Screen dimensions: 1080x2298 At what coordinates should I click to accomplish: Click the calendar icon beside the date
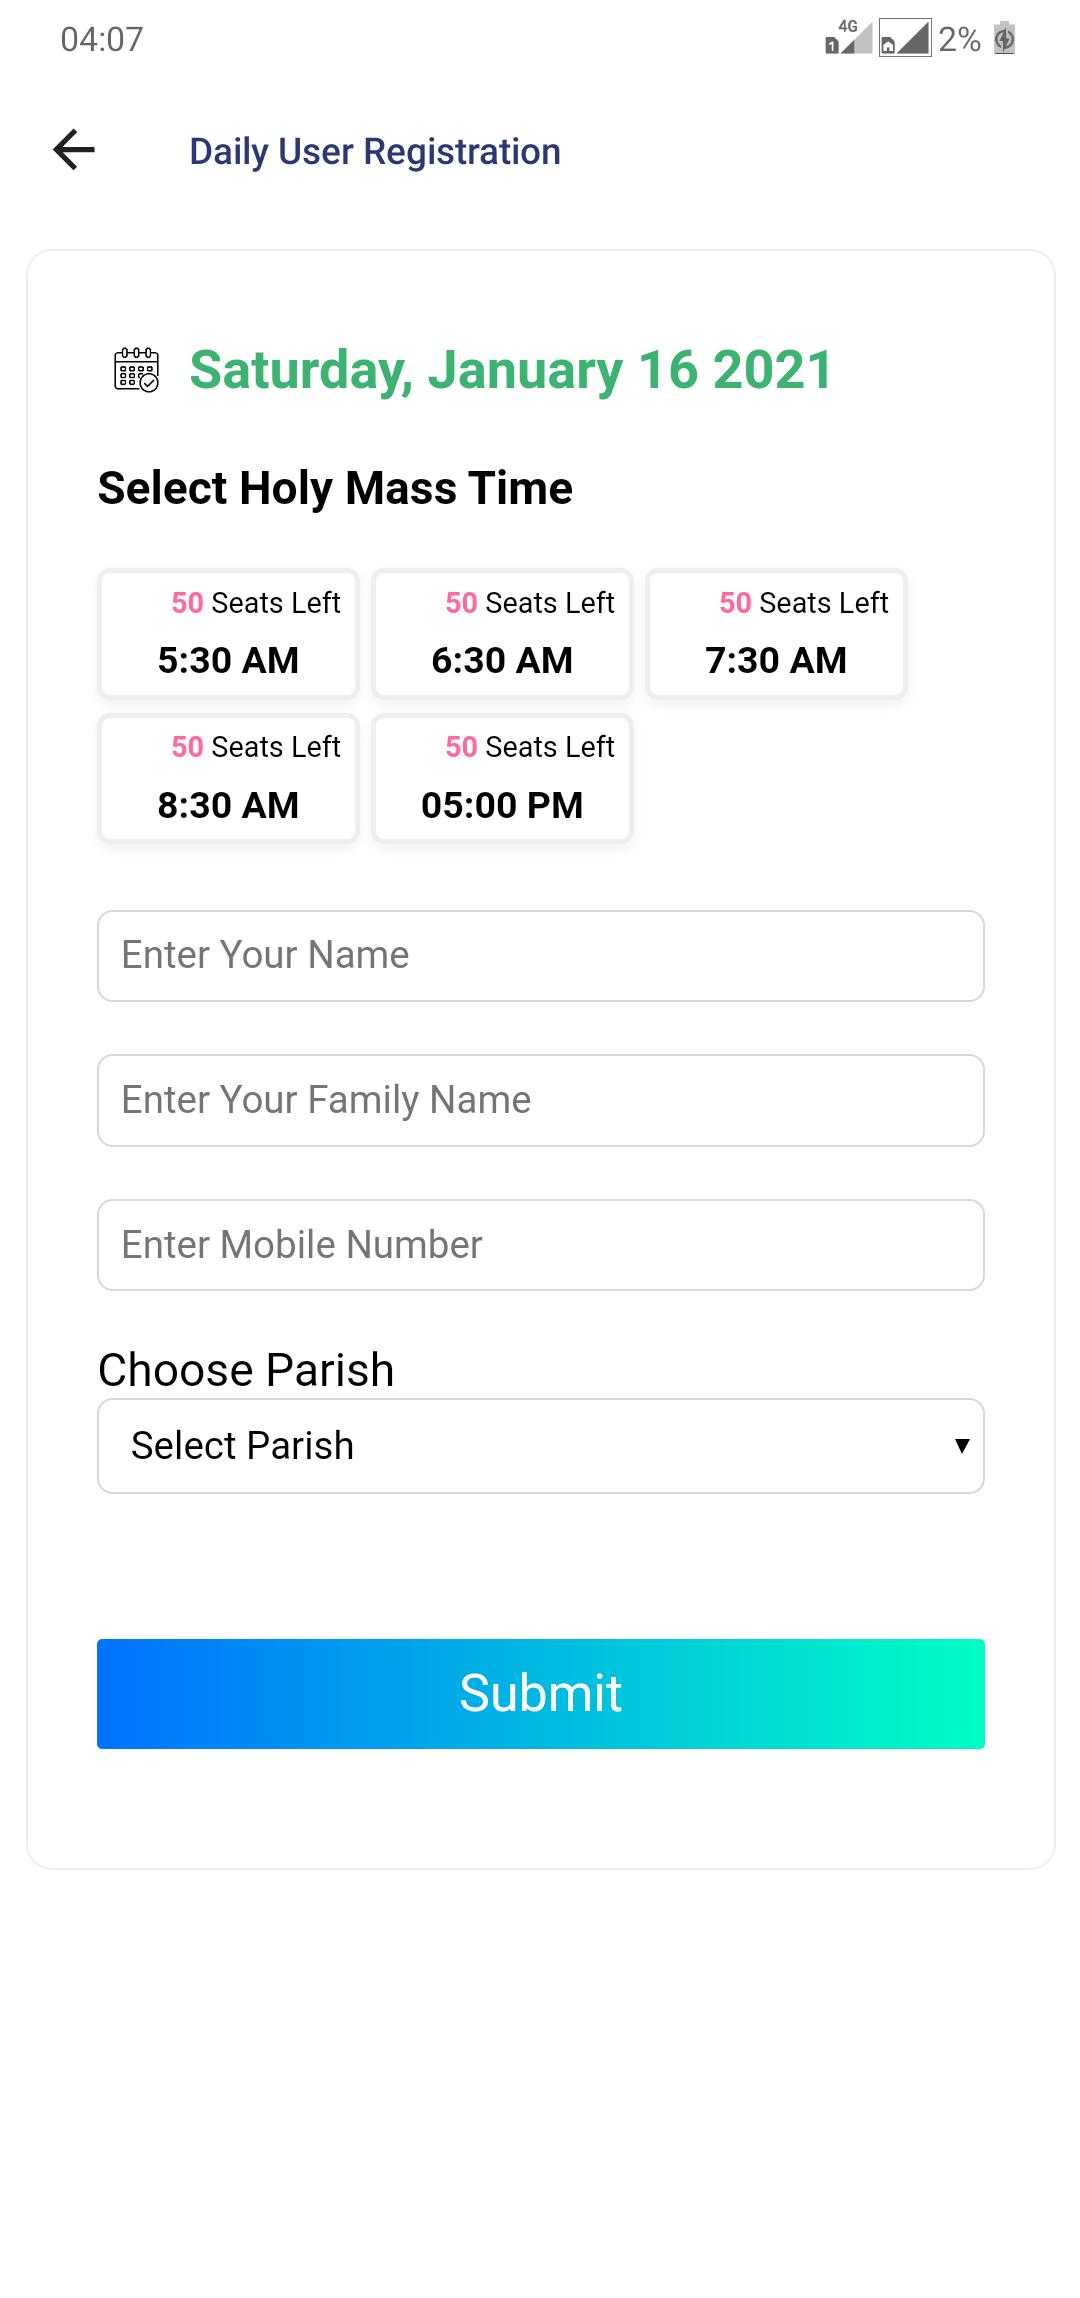pyautogui.click(x=136, y=370)
